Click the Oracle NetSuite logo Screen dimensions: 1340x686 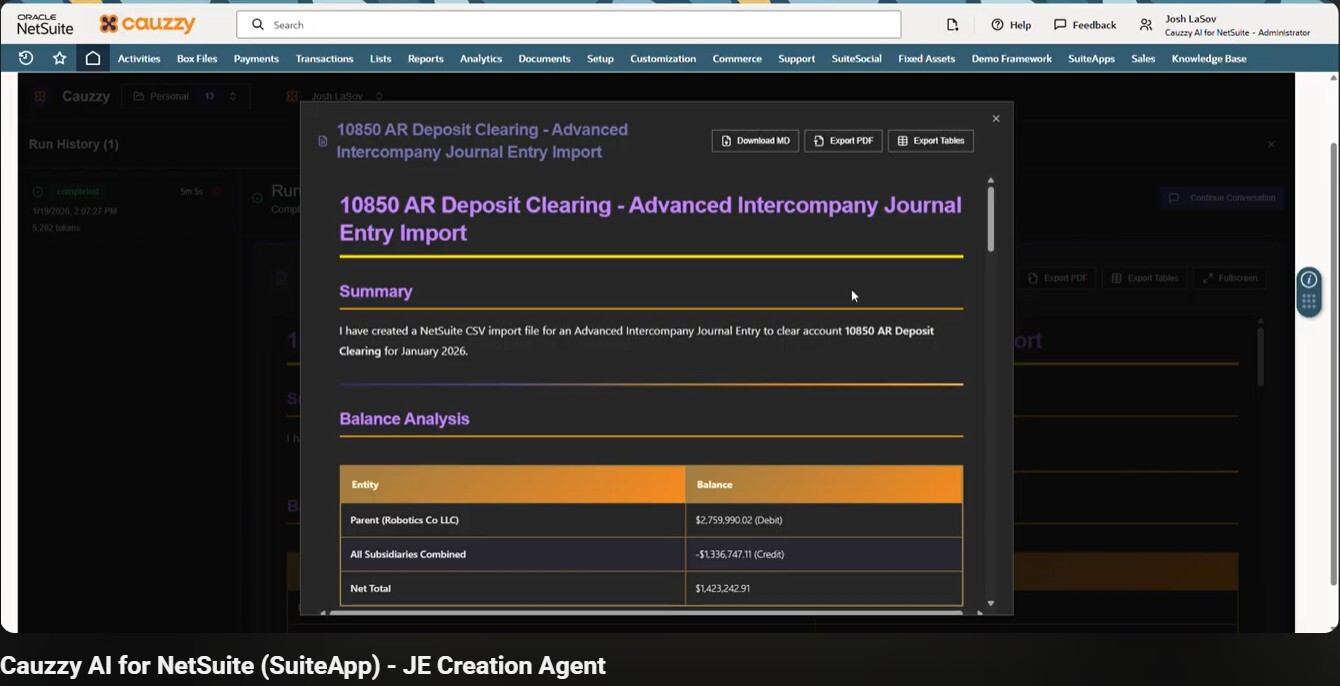click(x=45, y=24)
